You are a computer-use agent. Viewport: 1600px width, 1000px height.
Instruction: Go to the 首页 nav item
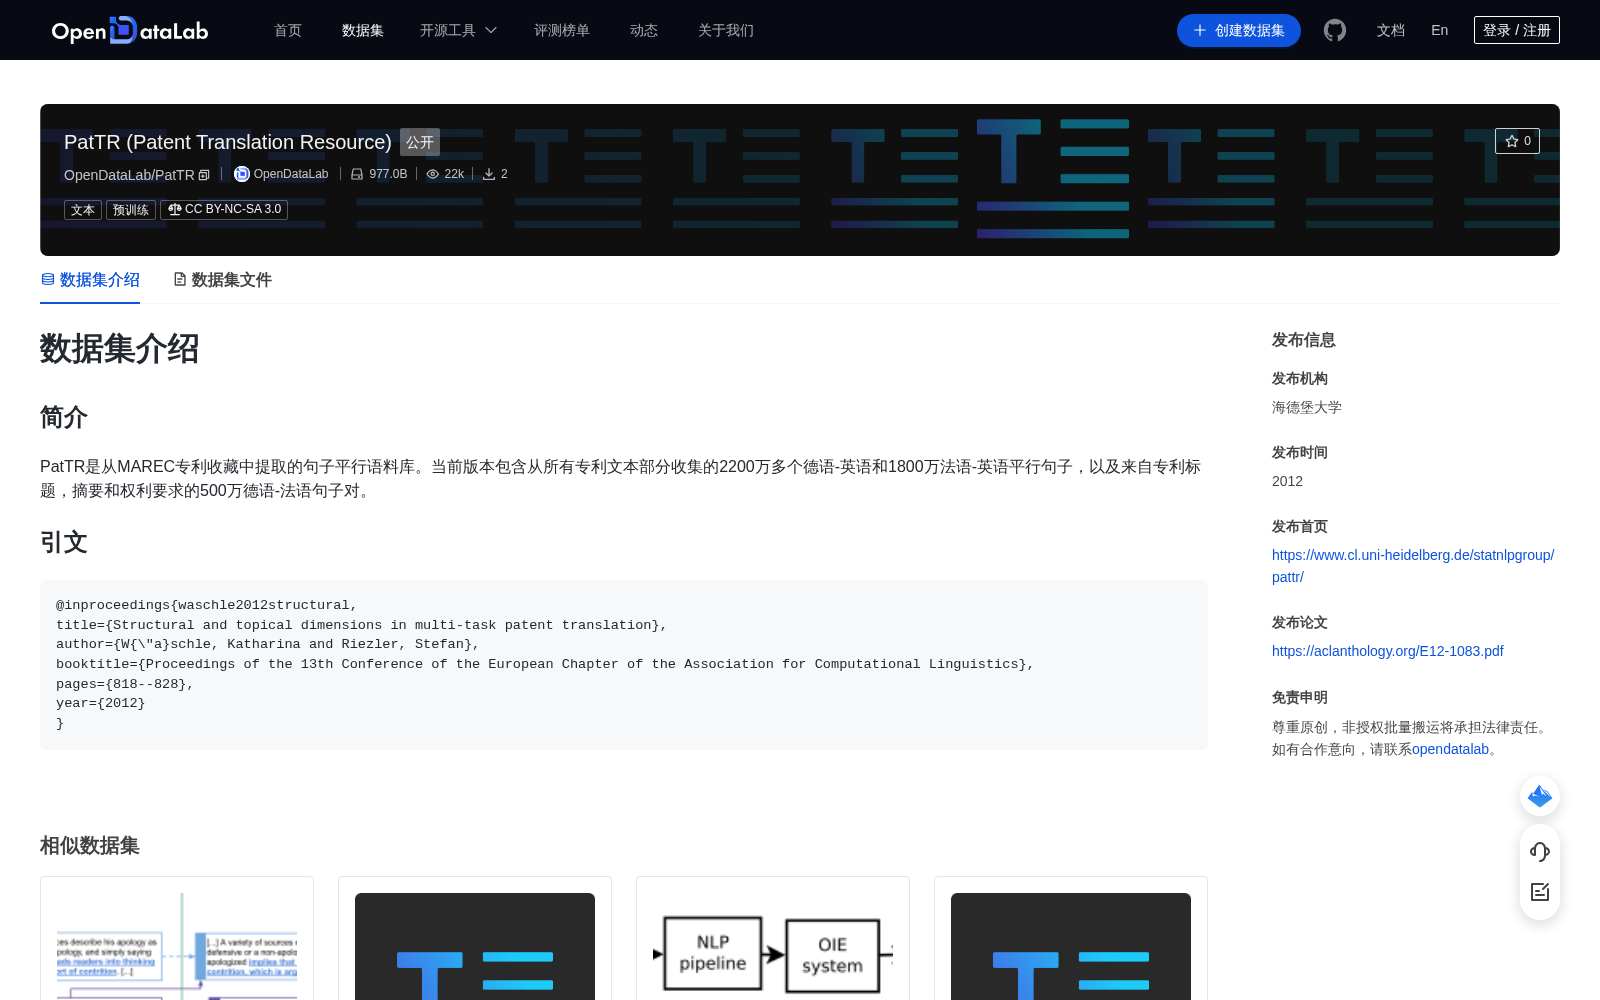click(288, 30)
